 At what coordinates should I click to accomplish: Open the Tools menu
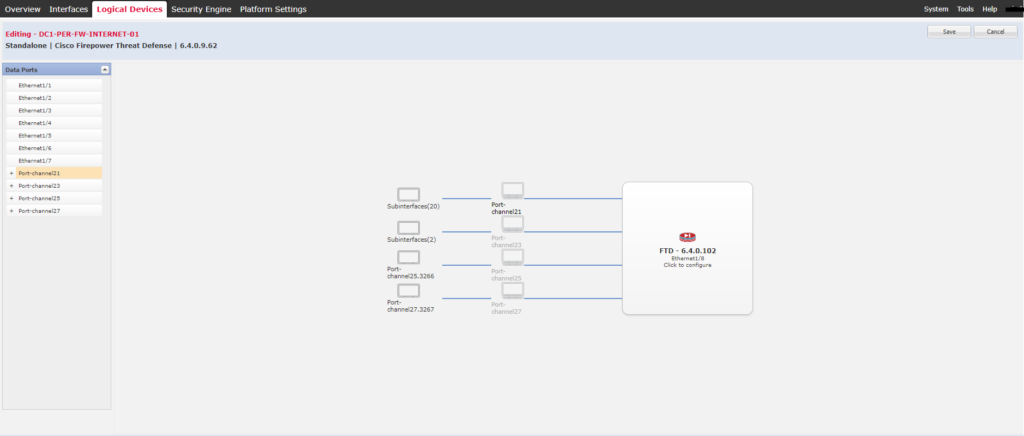pos(965,9)
